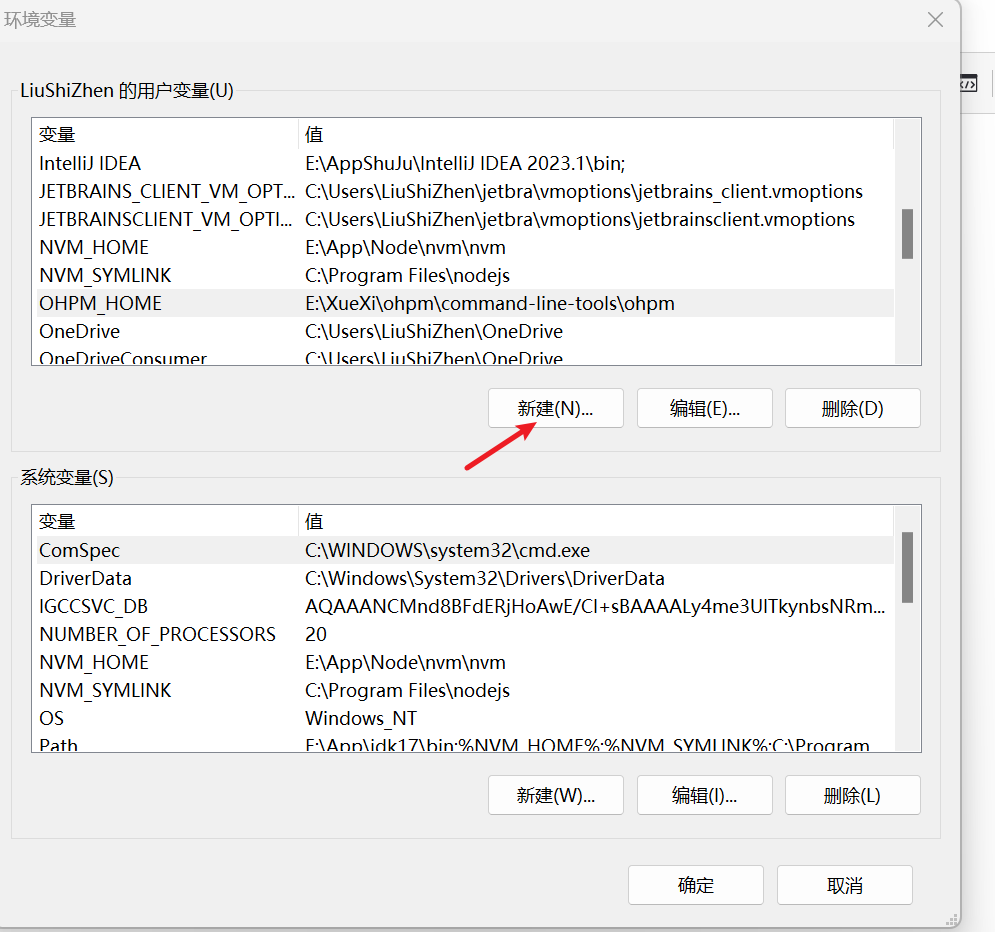Confirm with the 确定 button
This screenshot has height=932, width=995.
pyautogui.click(x=695, y=885)
